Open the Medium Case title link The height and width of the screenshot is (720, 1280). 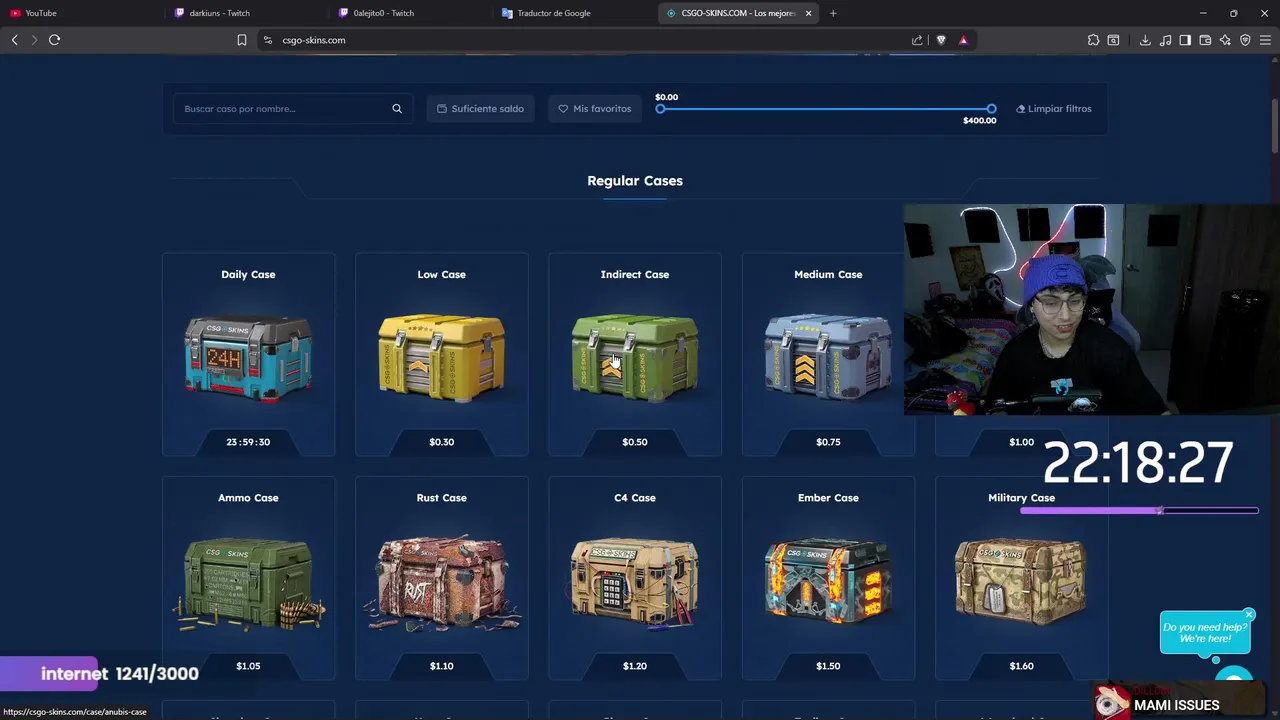click(828, 274)
